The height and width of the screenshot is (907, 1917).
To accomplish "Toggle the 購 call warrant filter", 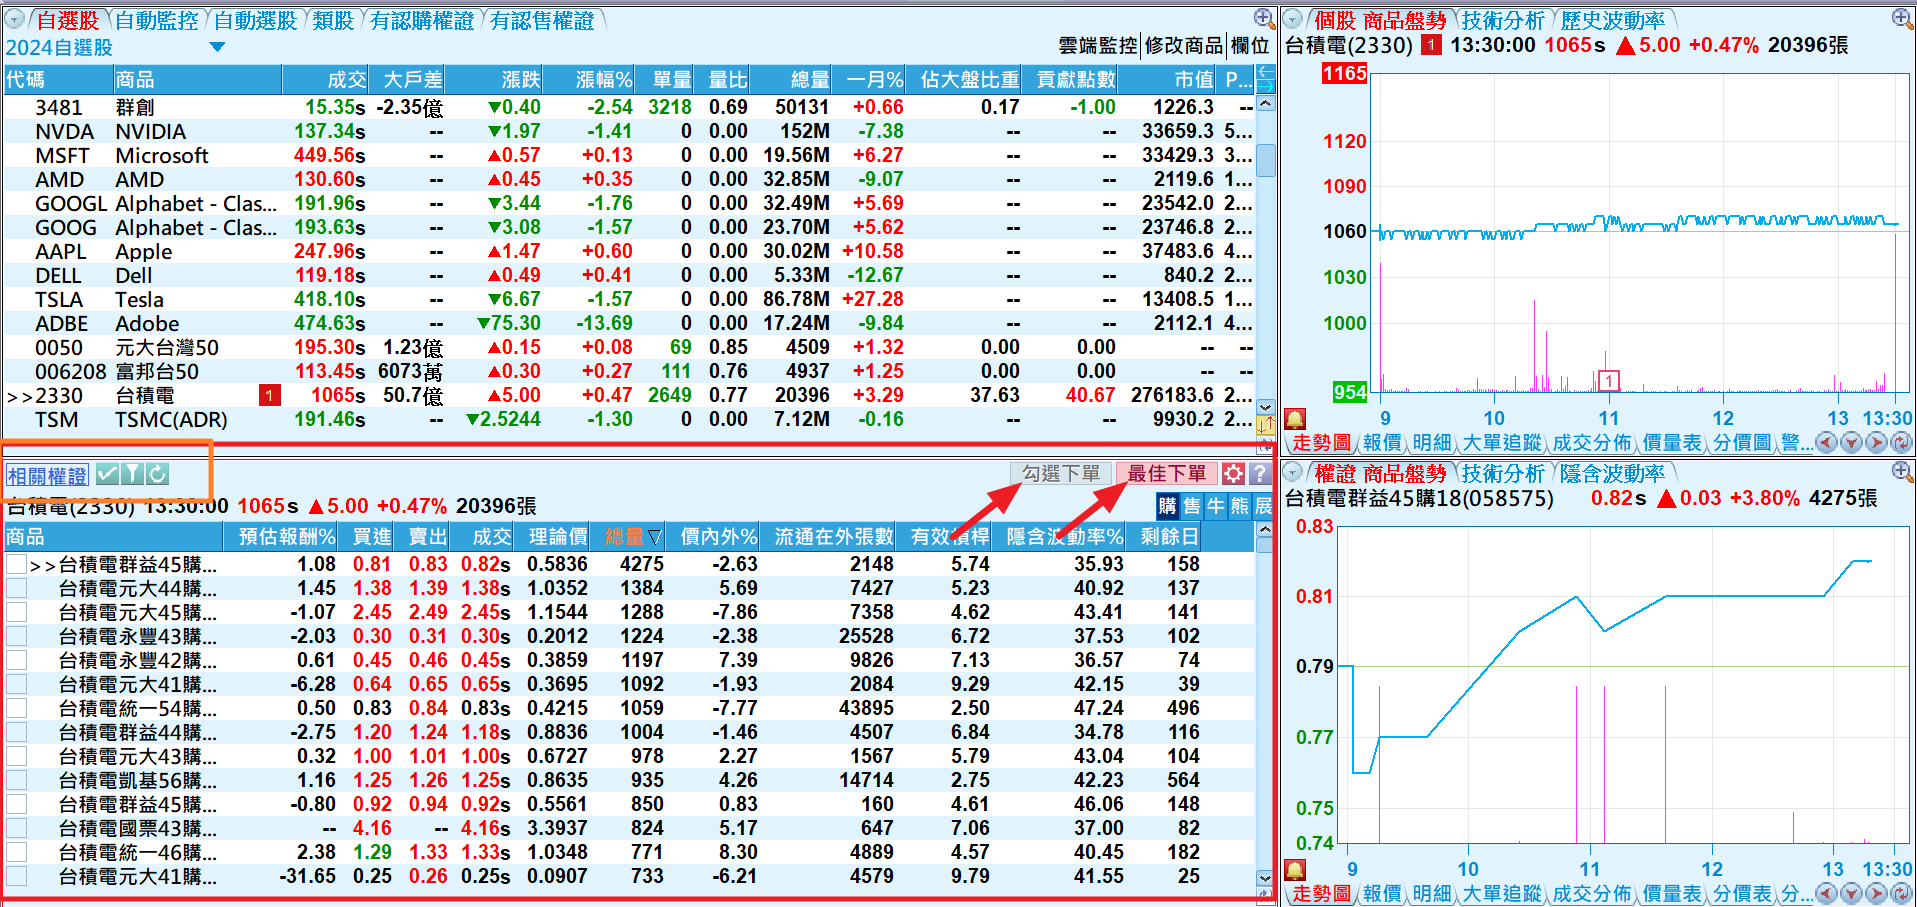I will pos(1167,506).
